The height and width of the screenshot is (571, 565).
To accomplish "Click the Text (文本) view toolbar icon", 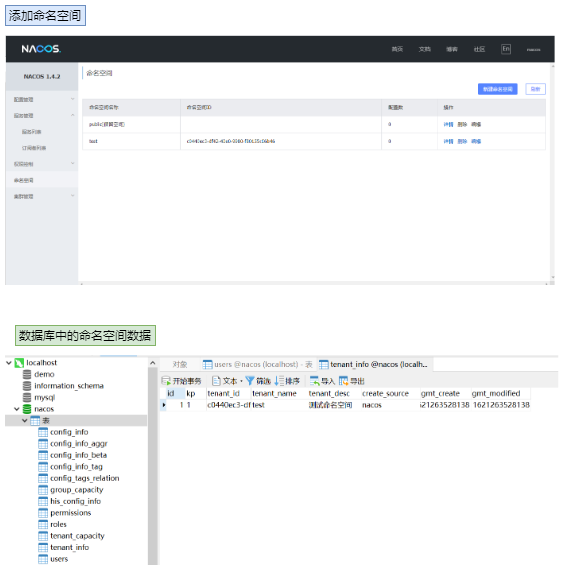I will [x=216, y=381].
